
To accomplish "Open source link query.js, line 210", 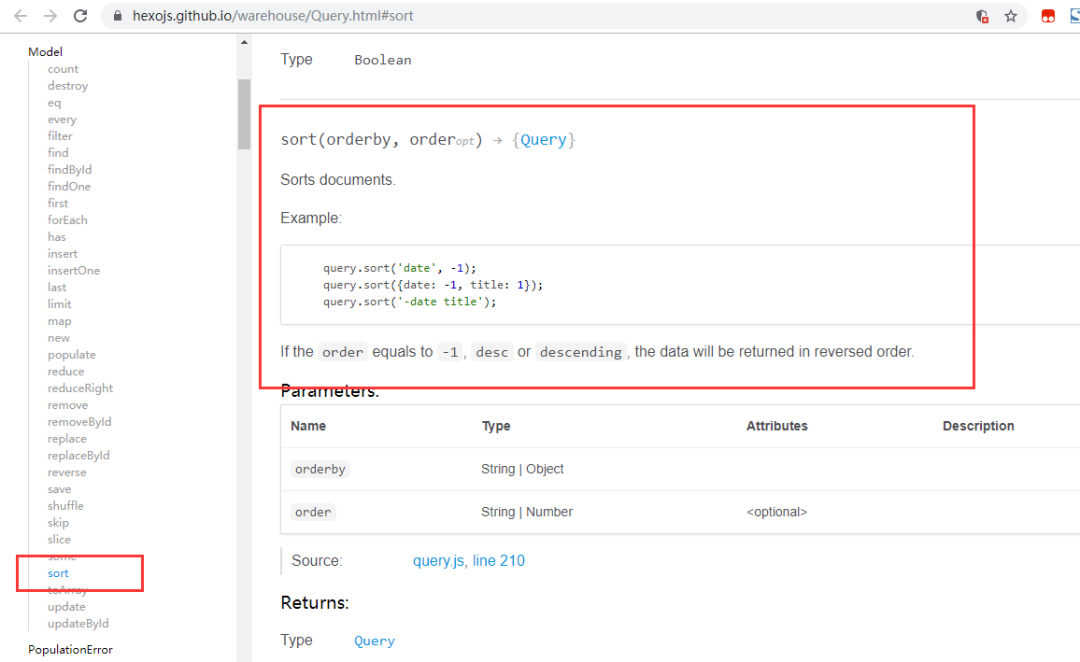I will [x=468, y=561].
